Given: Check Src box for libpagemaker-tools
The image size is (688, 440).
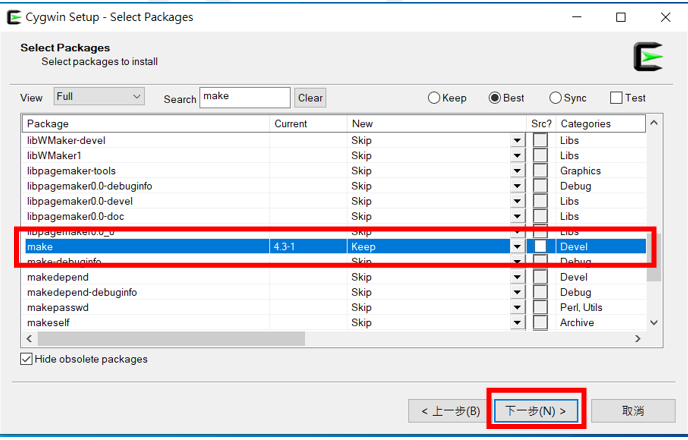Looking at the screenshot, I should (540, 171).
